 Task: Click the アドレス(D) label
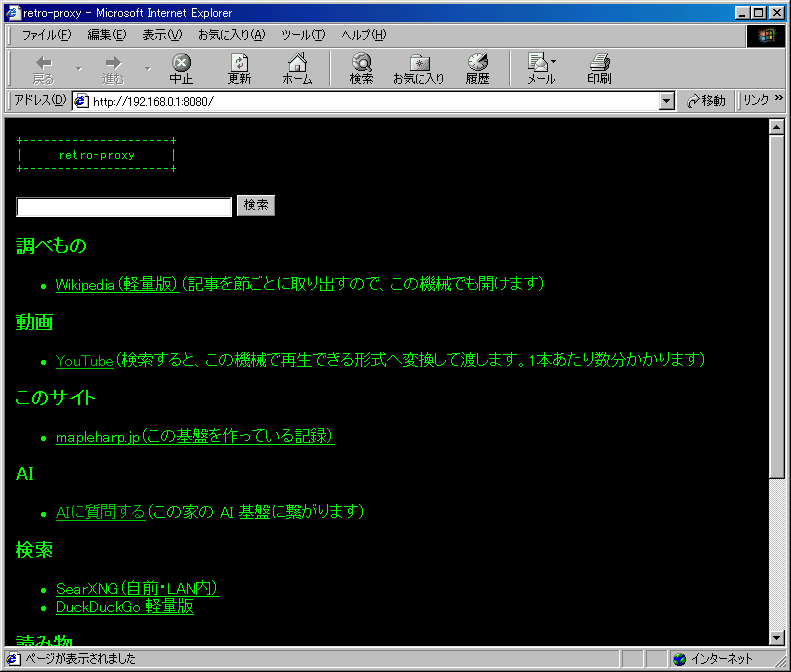(40, 100)
